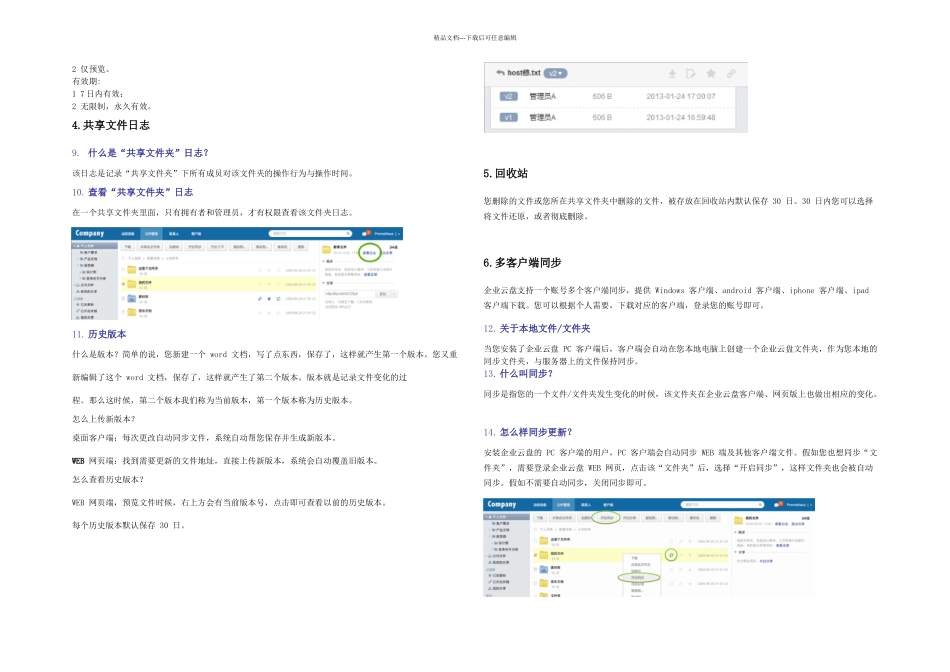Click the 共享此文件夹 toolbar button in section 10 screenshot
The width and height of the screenshot is (950, 672).
[x=150, y=247]
